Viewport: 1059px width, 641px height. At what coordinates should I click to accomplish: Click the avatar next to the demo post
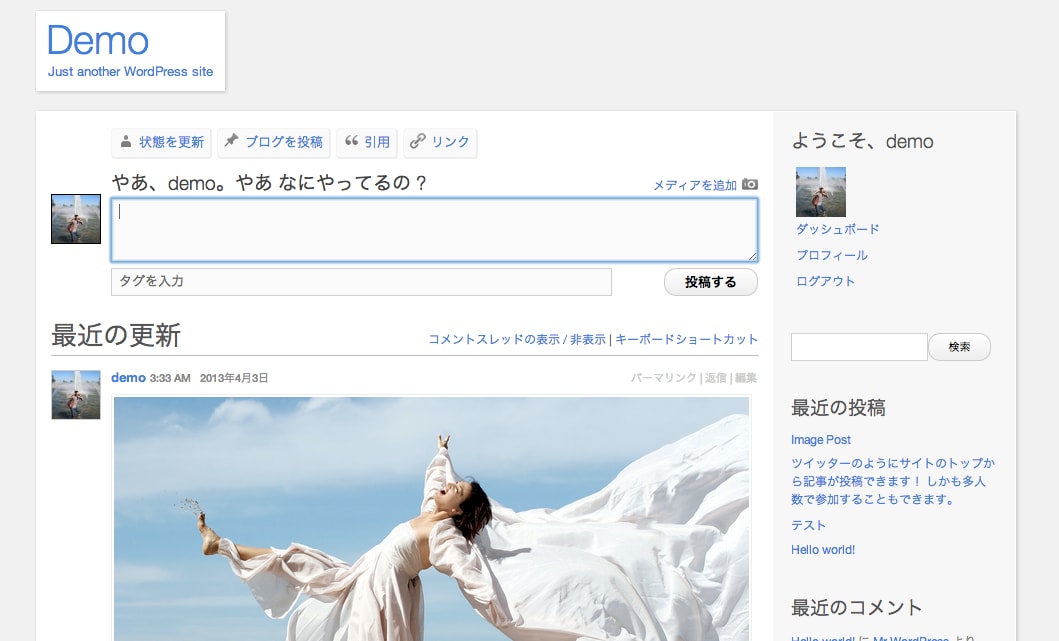(x=76, y=394)
